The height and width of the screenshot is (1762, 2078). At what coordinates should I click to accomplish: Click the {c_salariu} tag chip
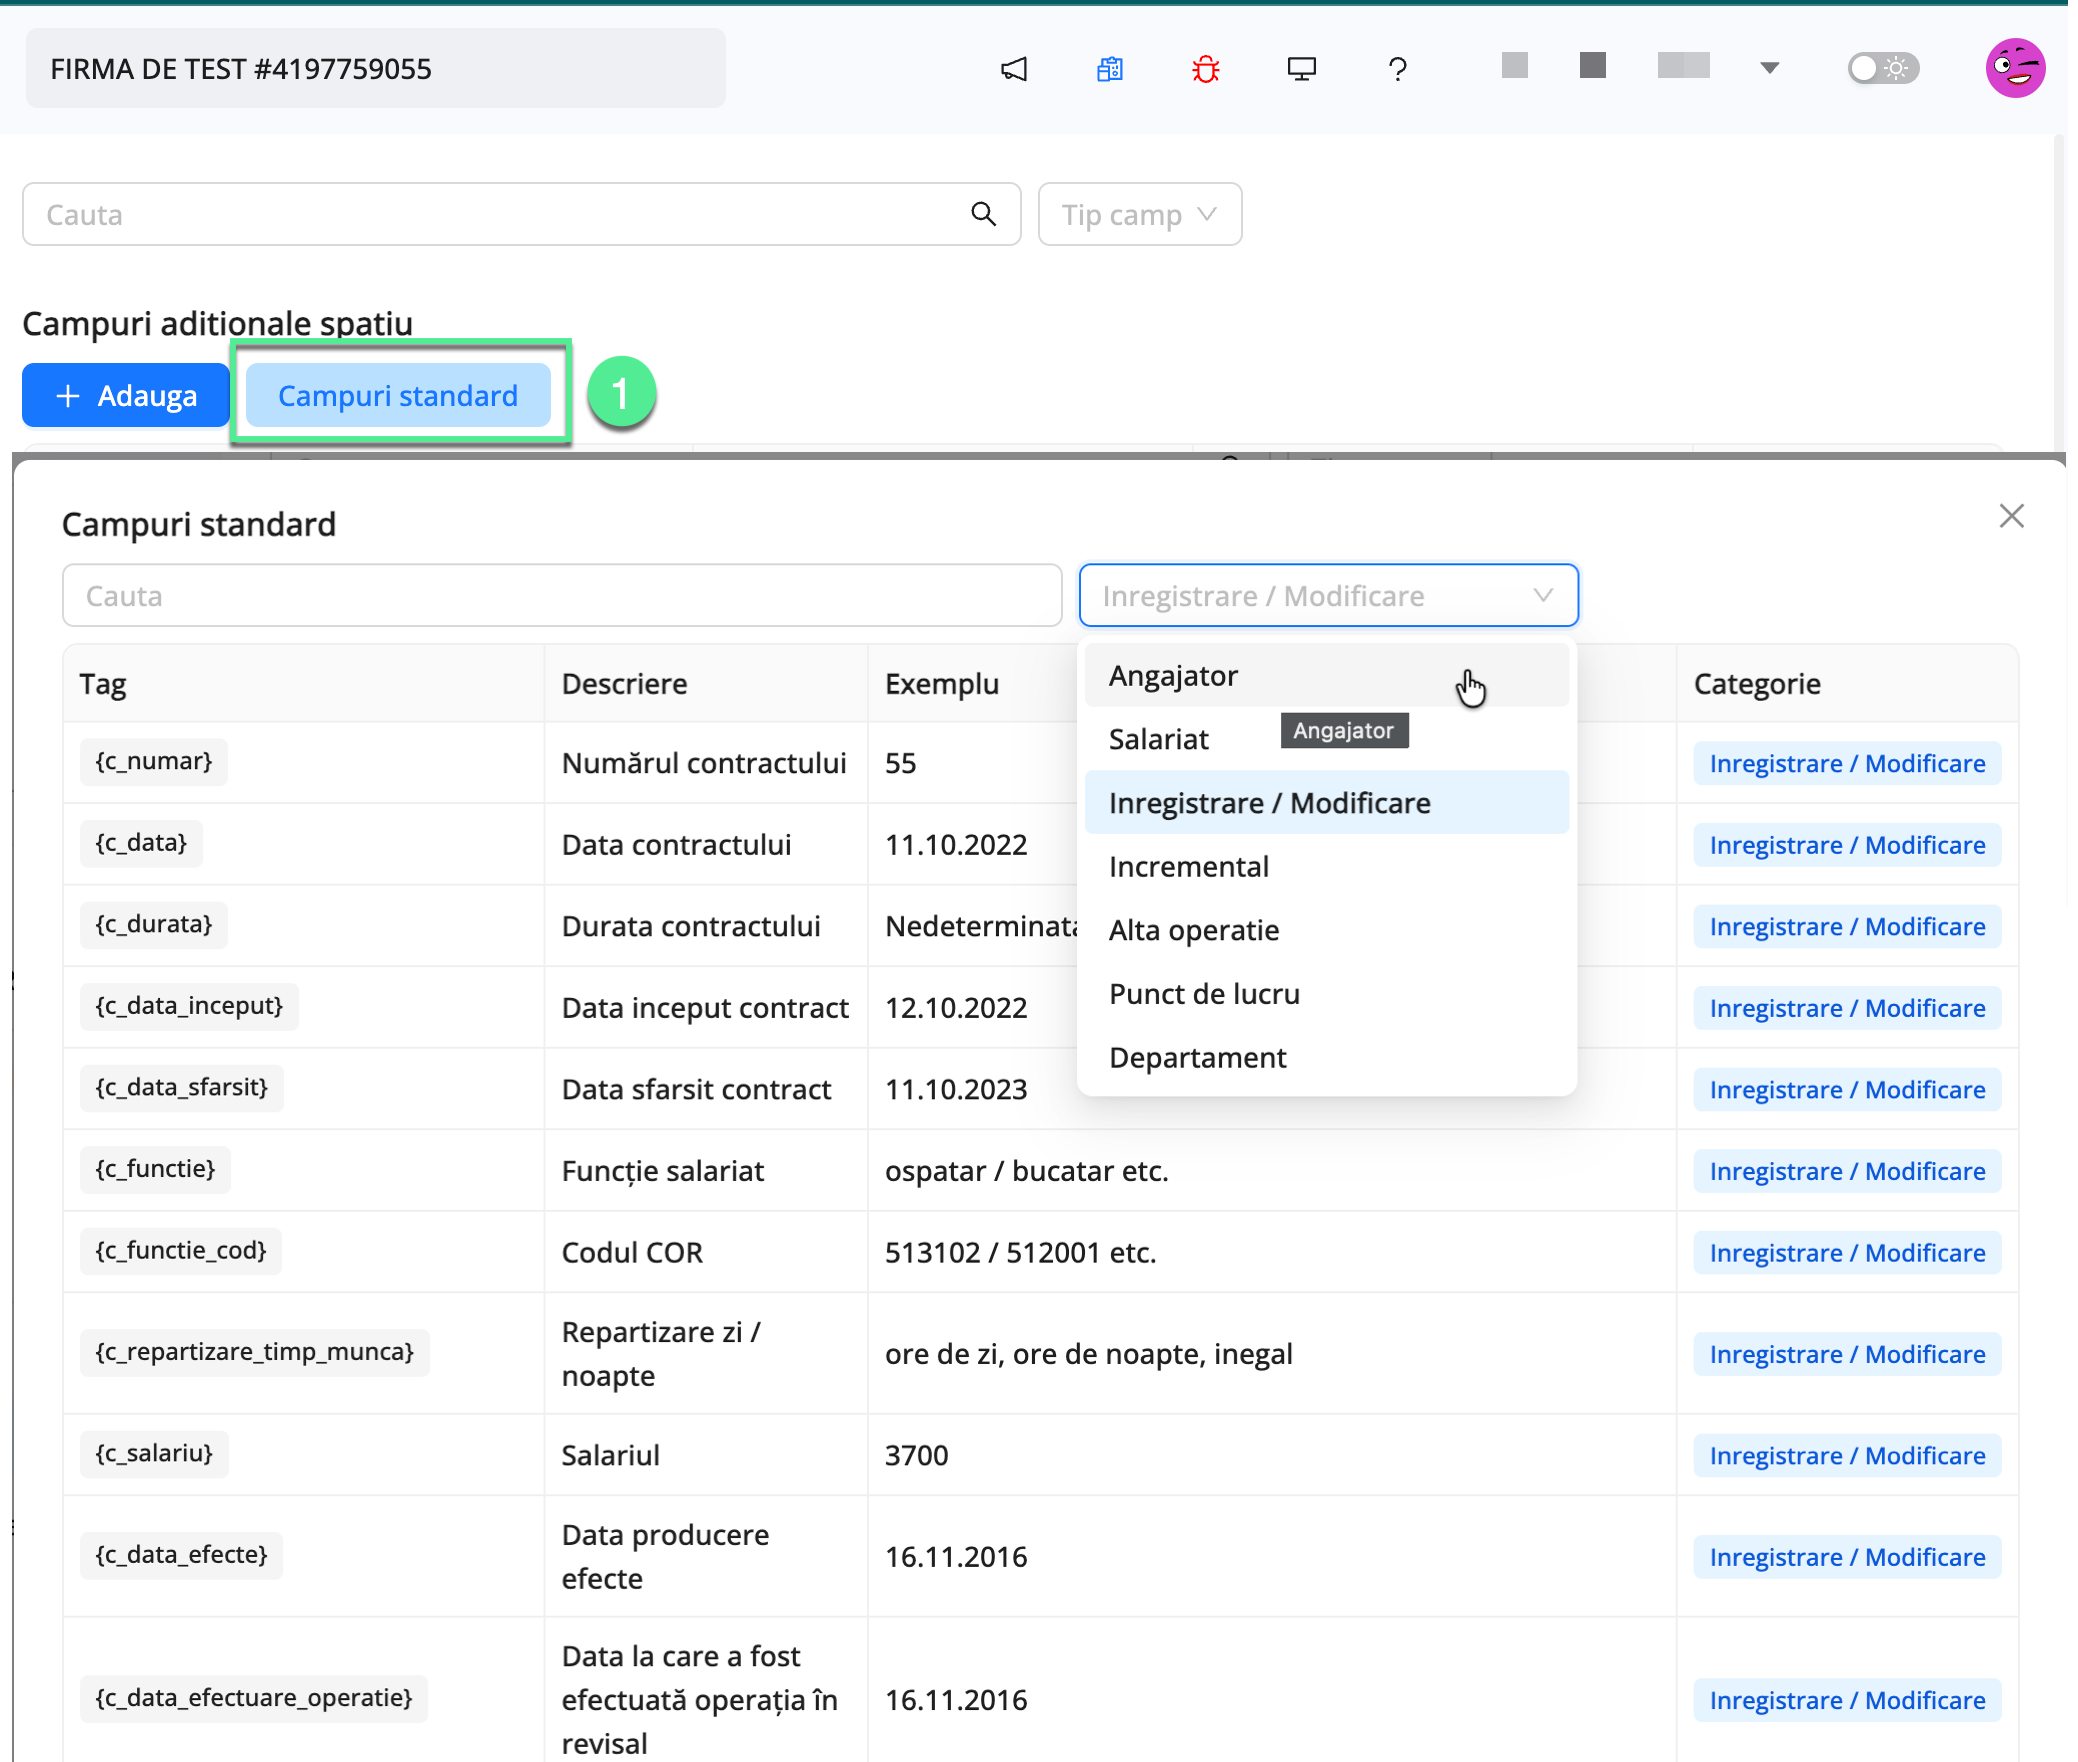pyautogui.click(x=154, y=1454)
